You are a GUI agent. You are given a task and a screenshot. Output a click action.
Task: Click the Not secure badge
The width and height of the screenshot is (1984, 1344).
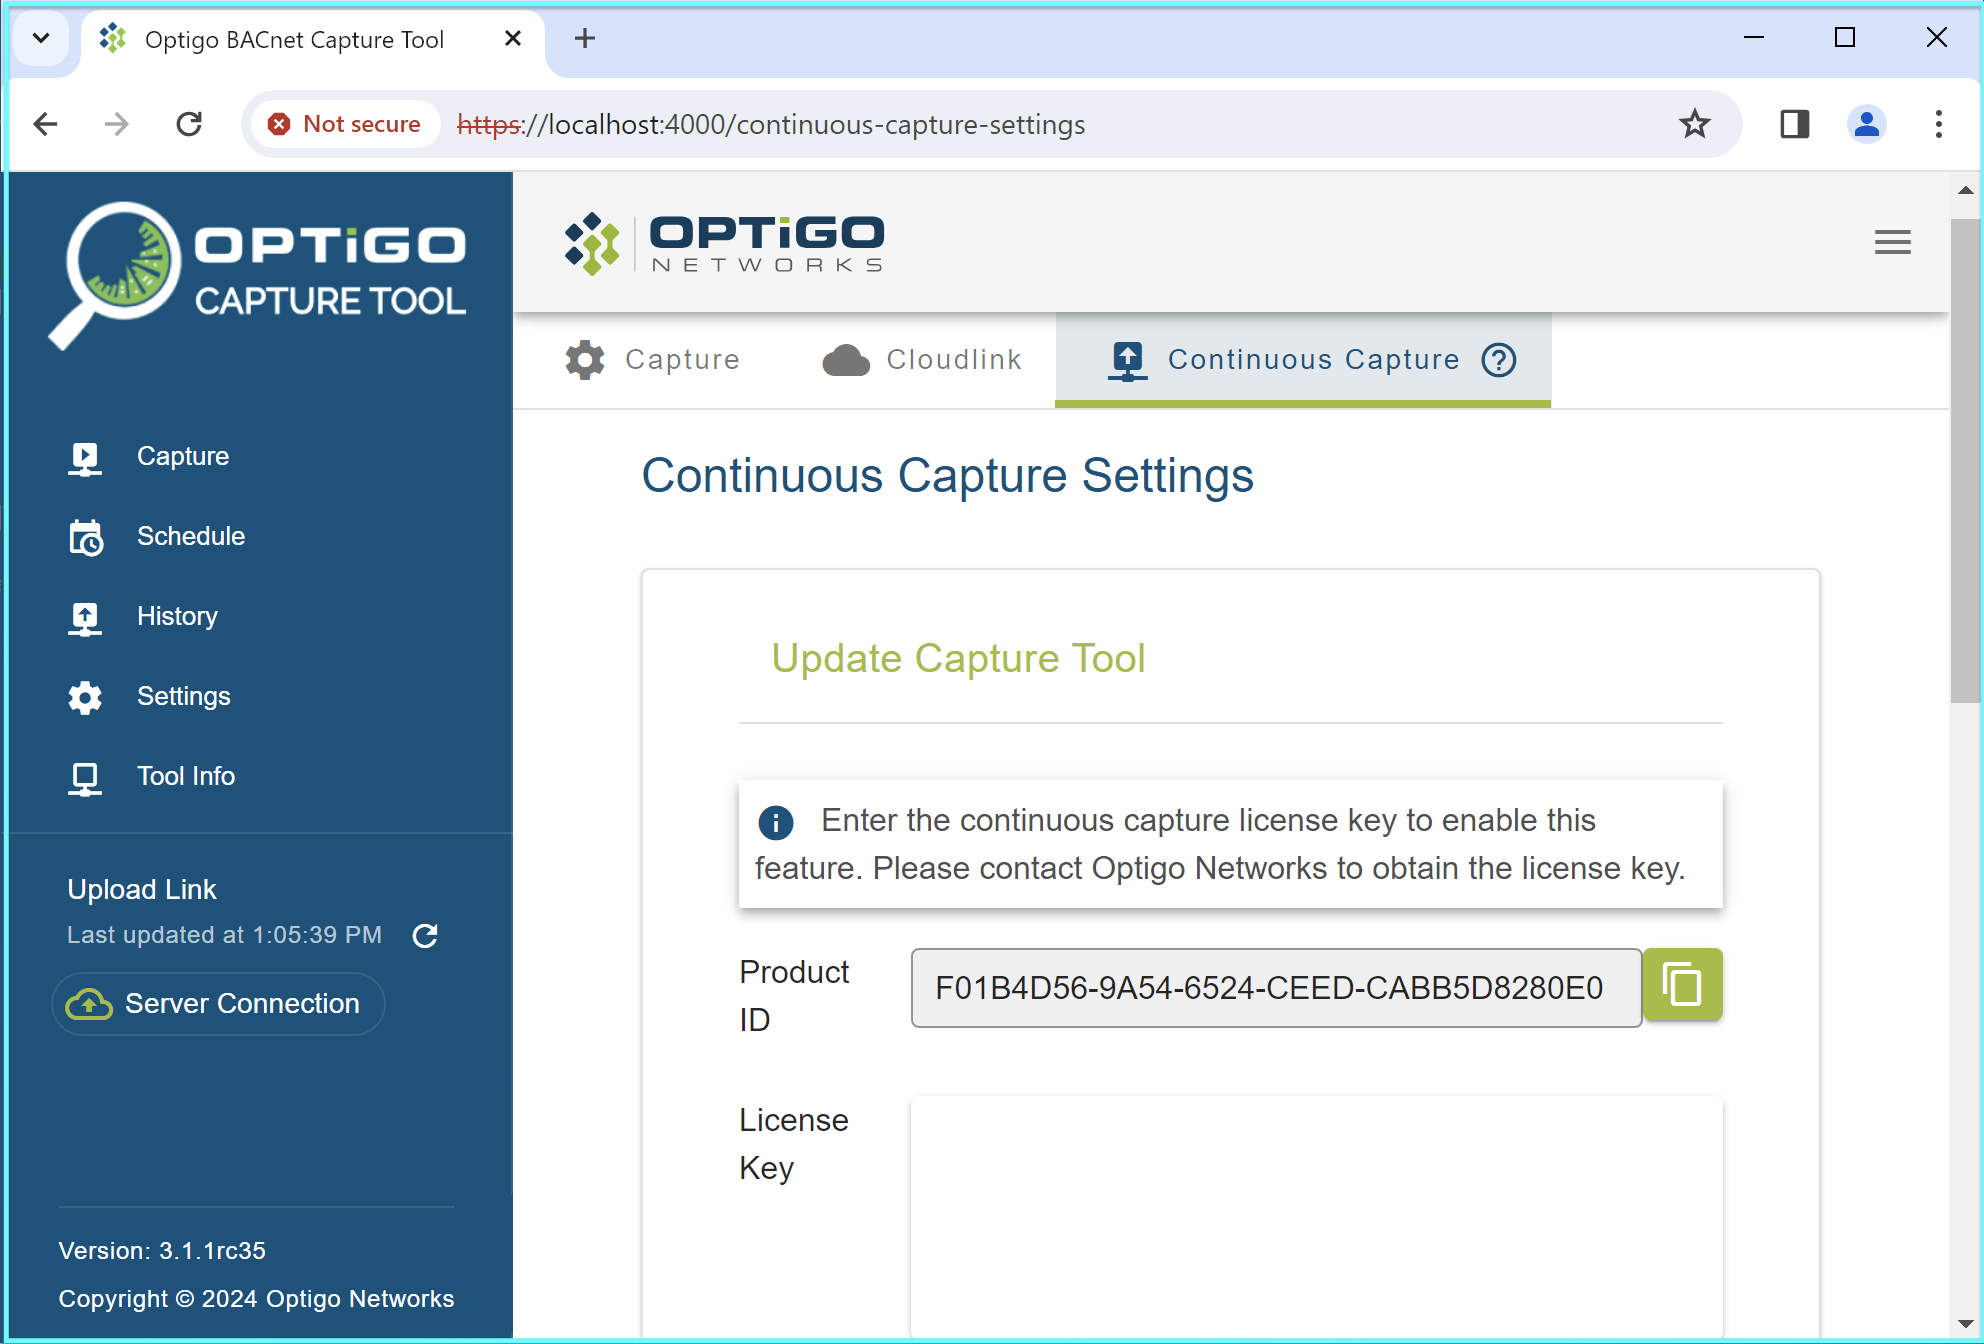coord(345,124)
